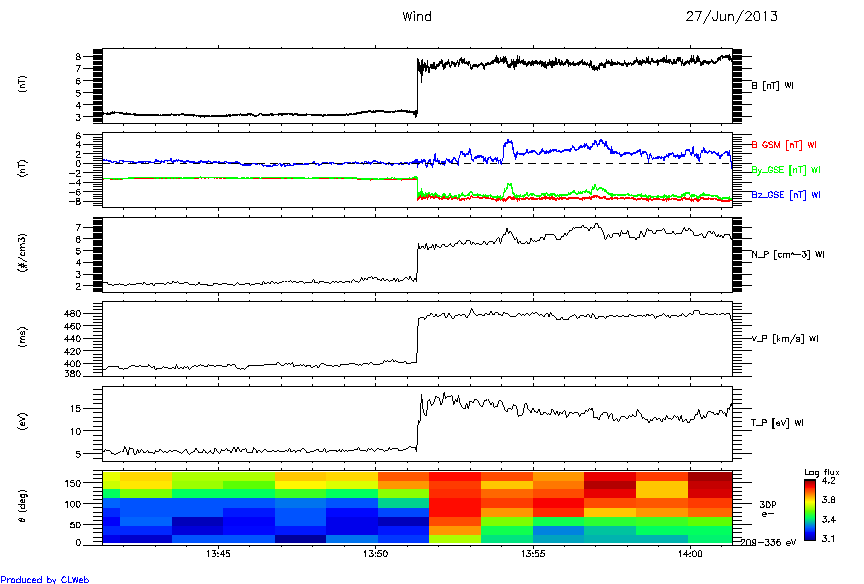The width and height of the screenshot is (864, 584).
Task: Click the date '27/Jun/2013'
Action: click(732, 17)
